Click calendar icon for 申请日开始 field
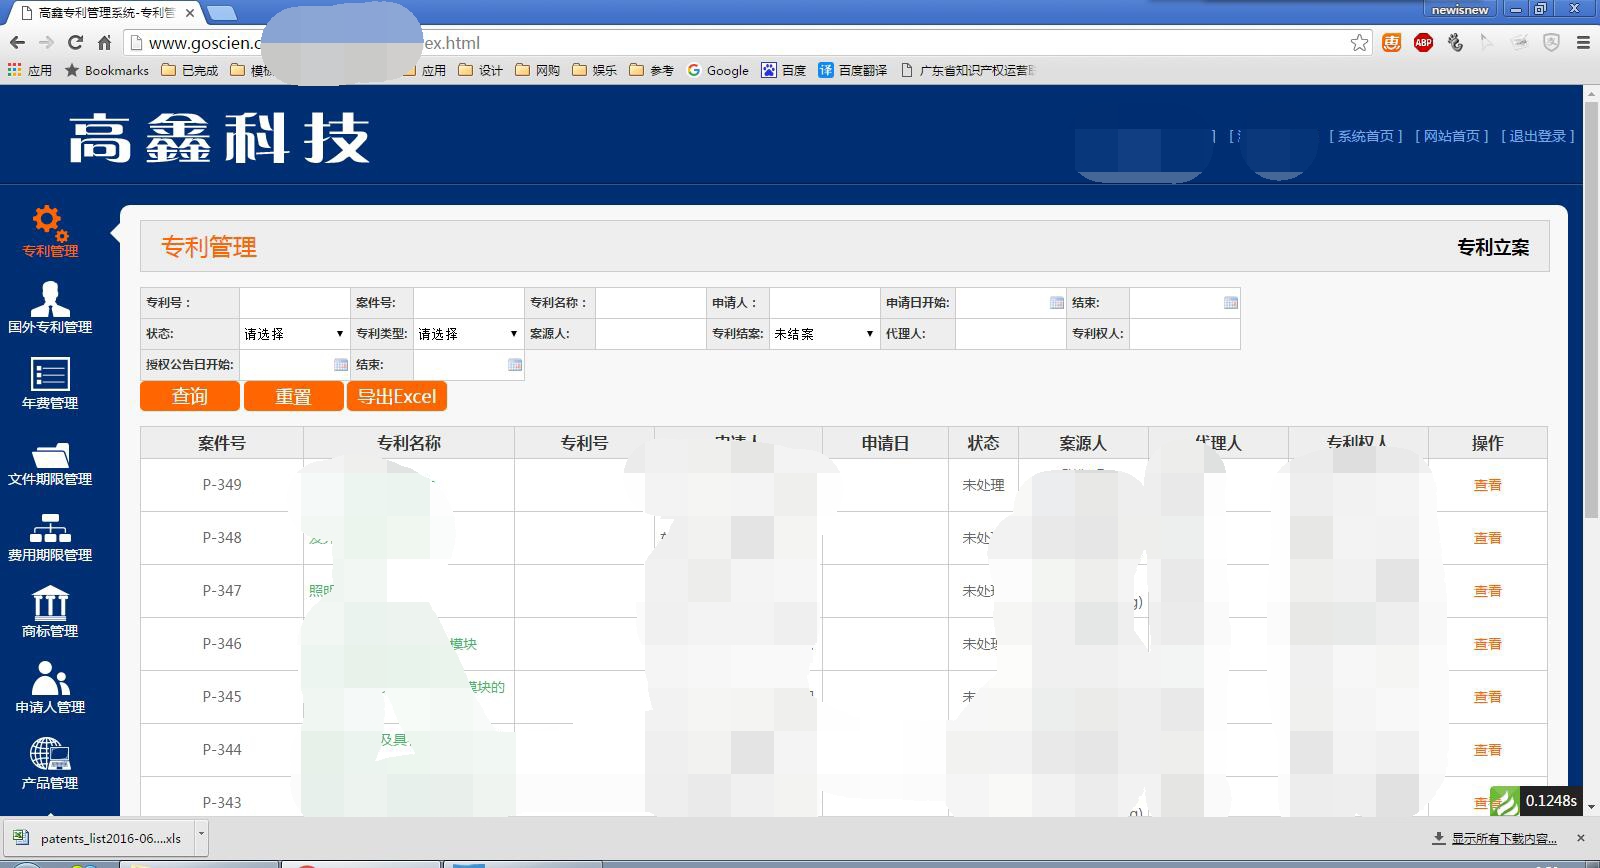This screenshot has height=868, width=1600. pos(1056,303)
